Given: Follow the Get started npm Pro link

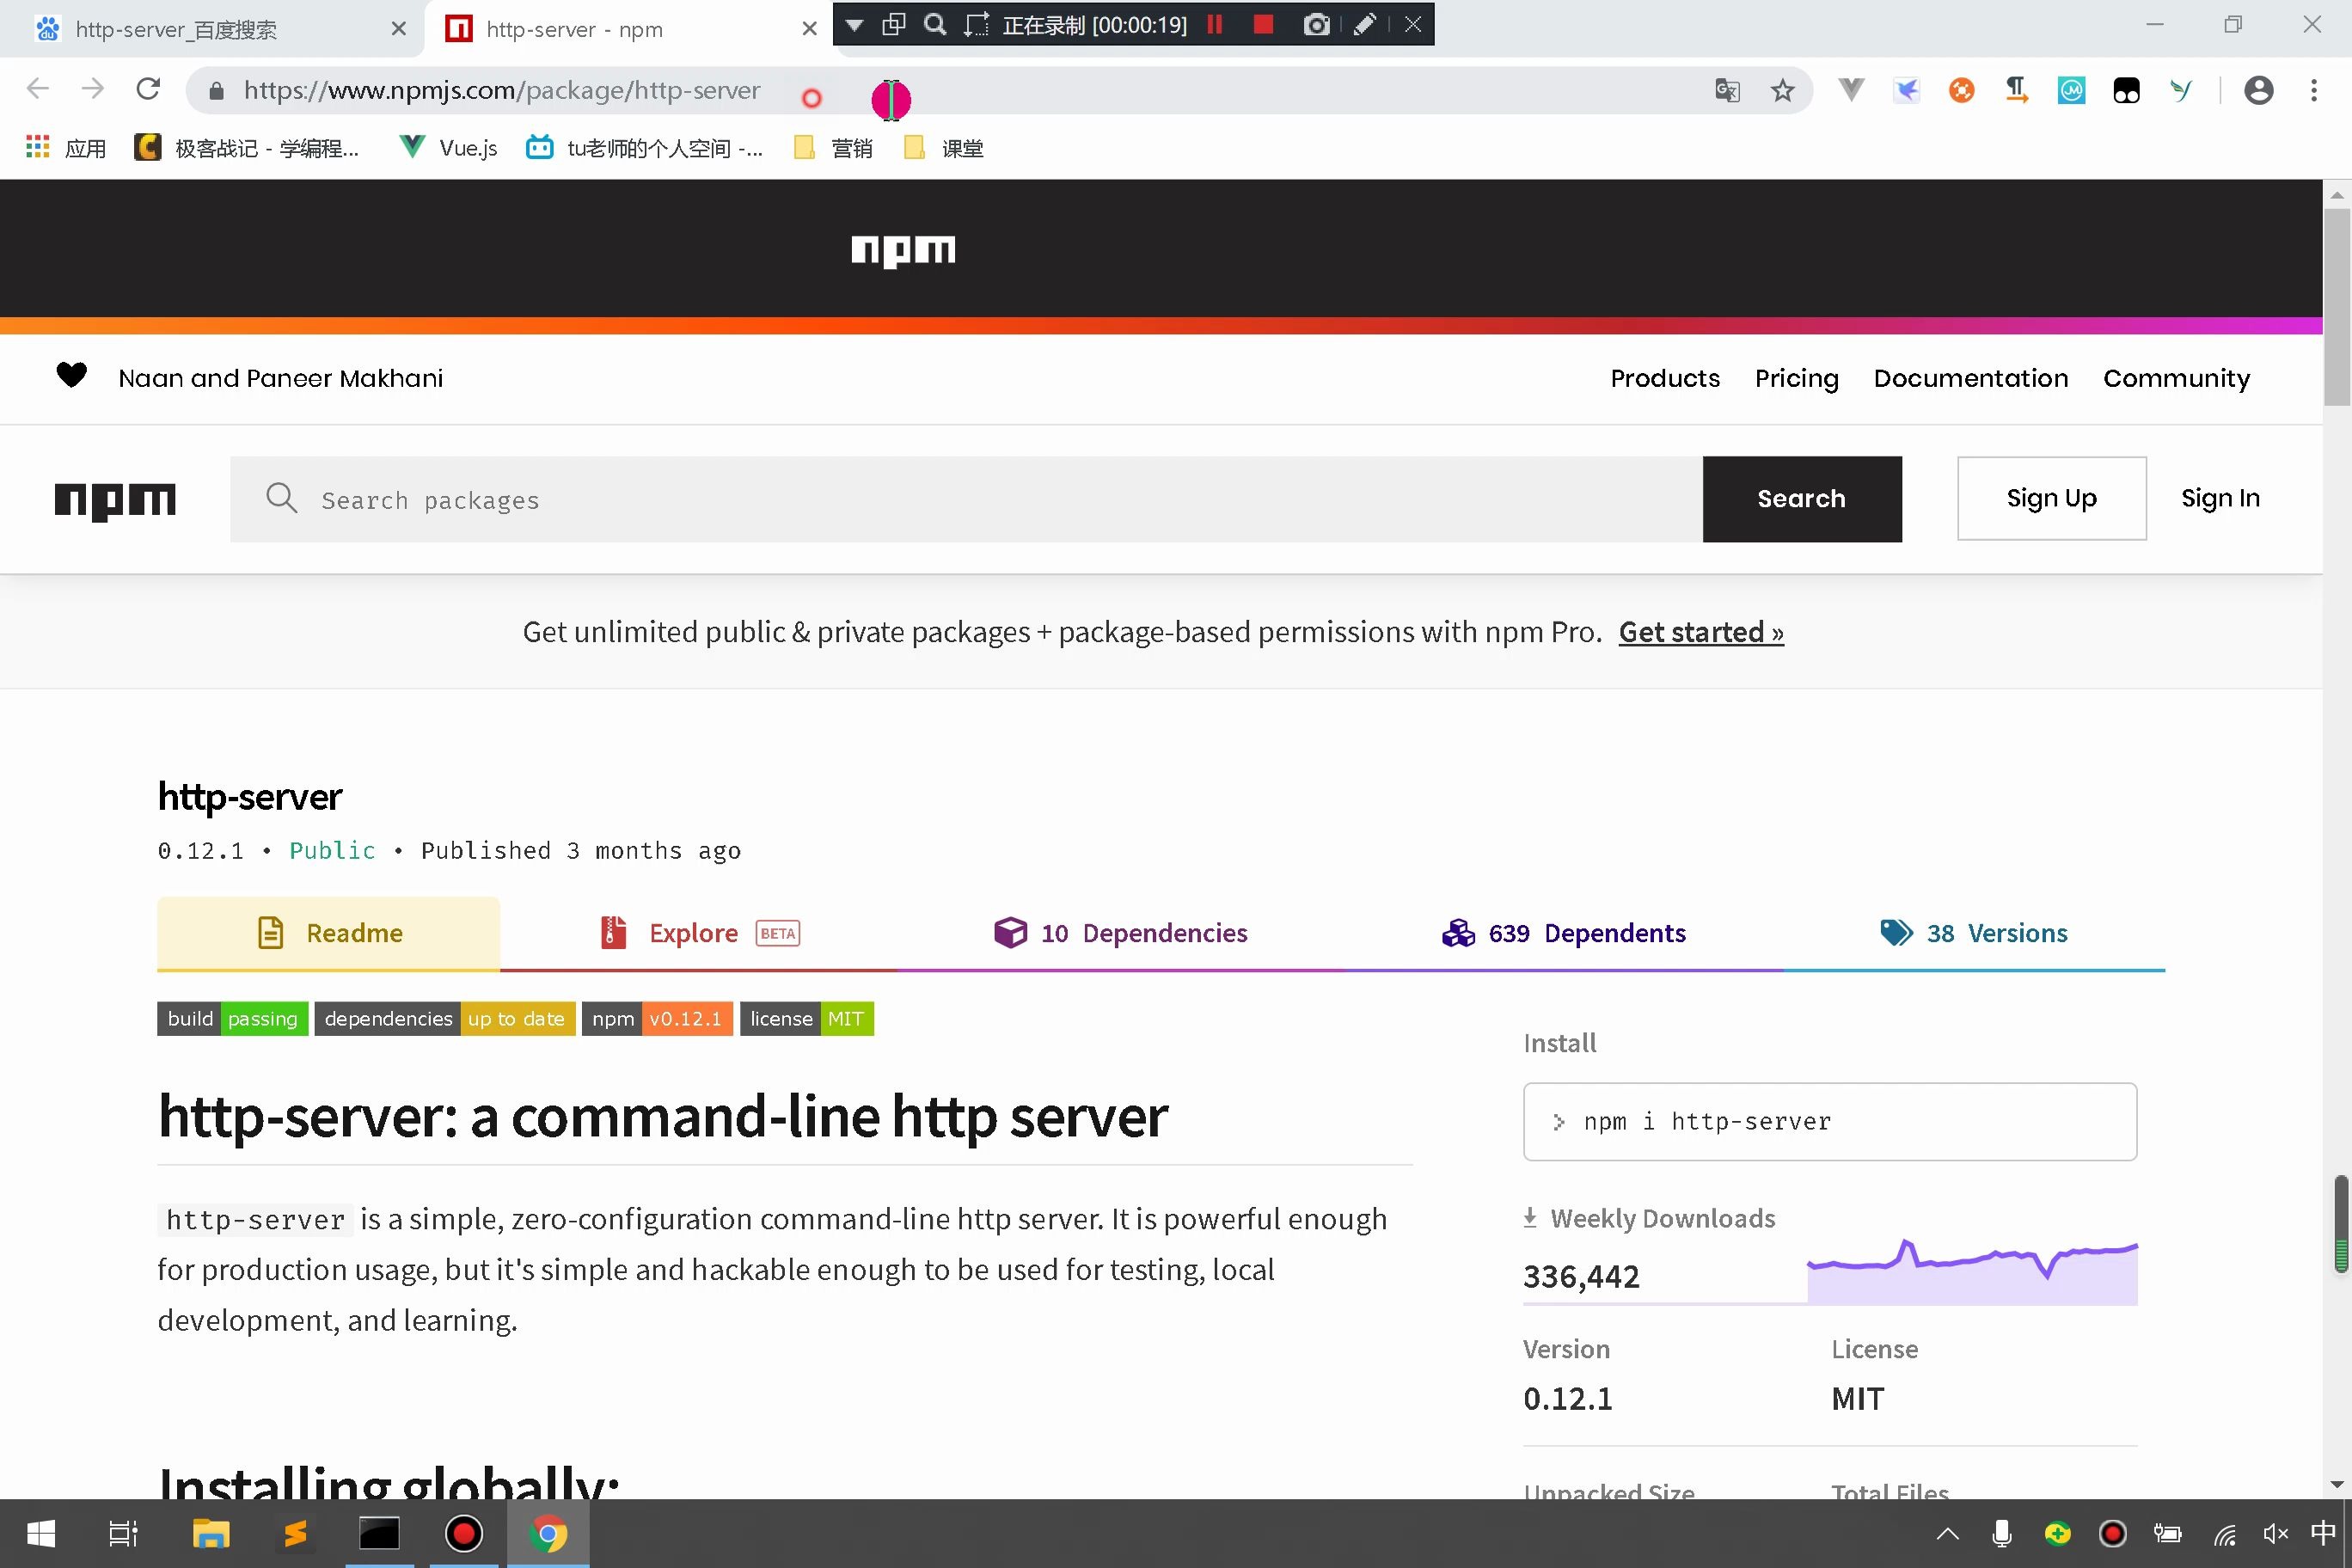Looking at the screenshot, I should [1700, 632].
